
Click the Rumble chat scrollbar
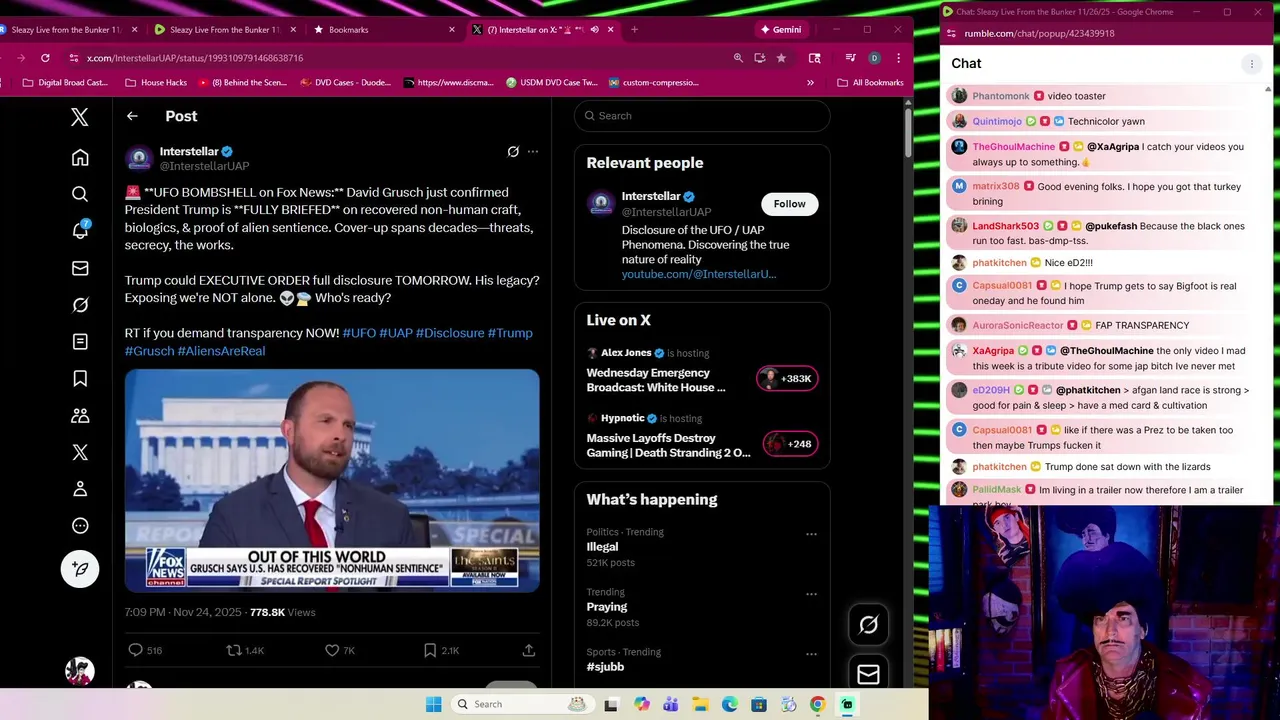point(1268,295)
